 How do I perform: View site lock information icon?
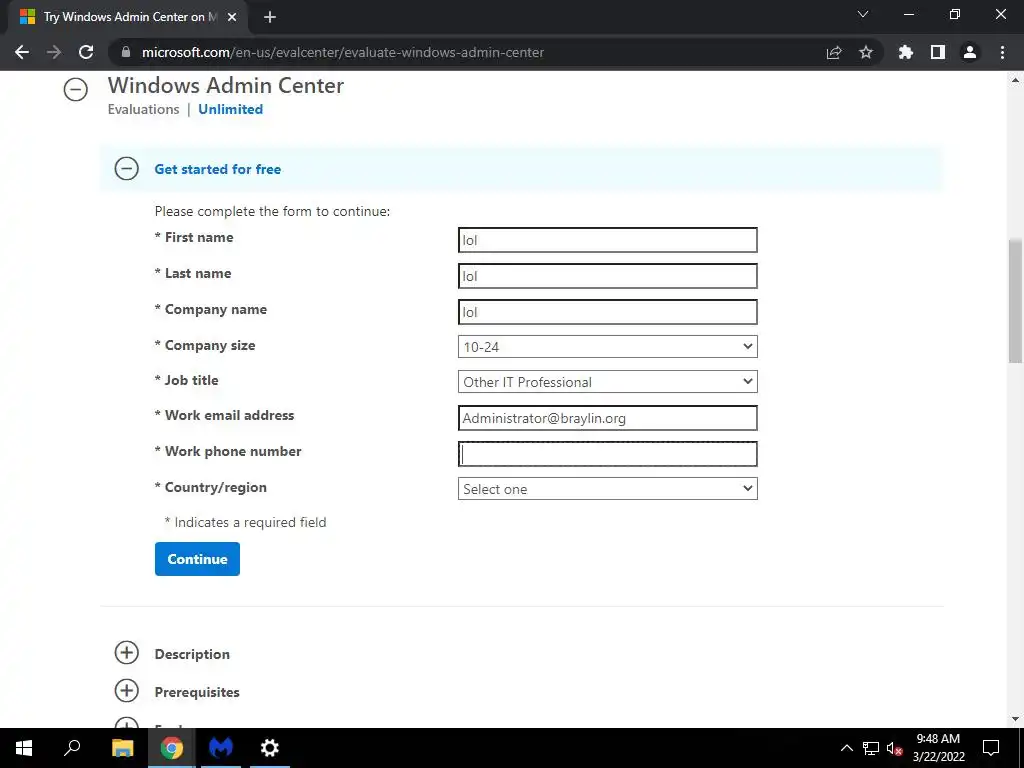pyautogui.click(x=126, y=52)
